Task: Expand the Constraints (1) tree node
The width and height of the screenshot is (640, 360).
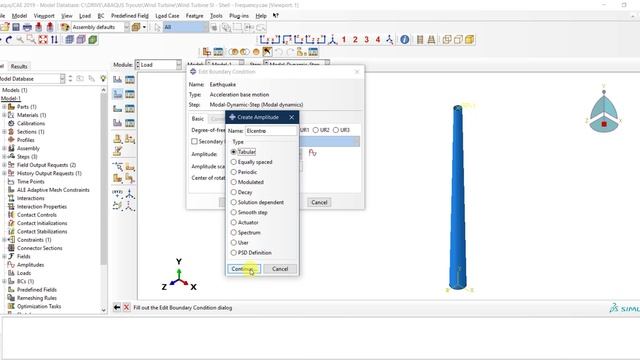Action: pyautogui.click(x=4, y=240)
